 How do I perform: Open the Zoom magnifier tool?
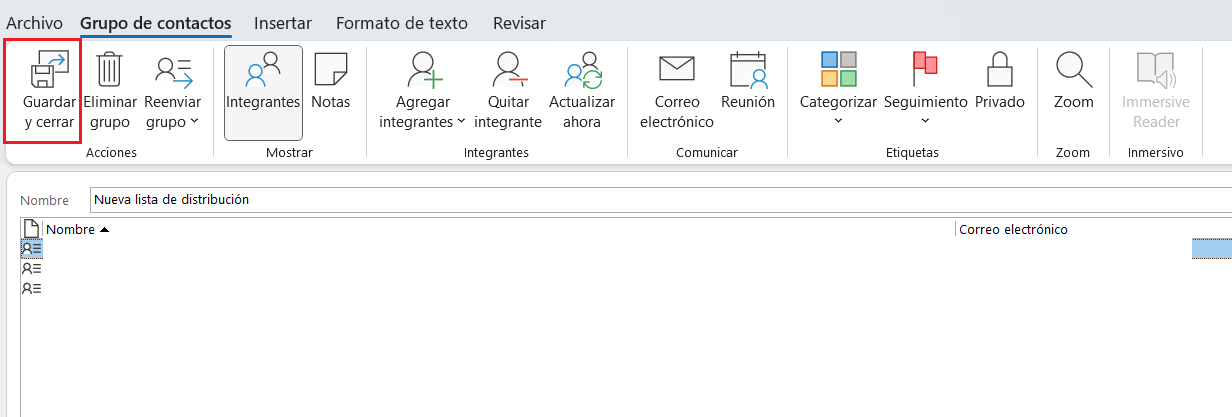click(x=1073, y=70)
